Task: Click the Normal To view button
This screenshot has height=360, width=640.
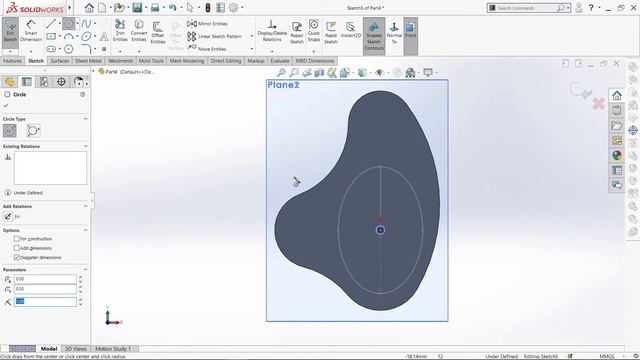Action: (x=394, y=33)
